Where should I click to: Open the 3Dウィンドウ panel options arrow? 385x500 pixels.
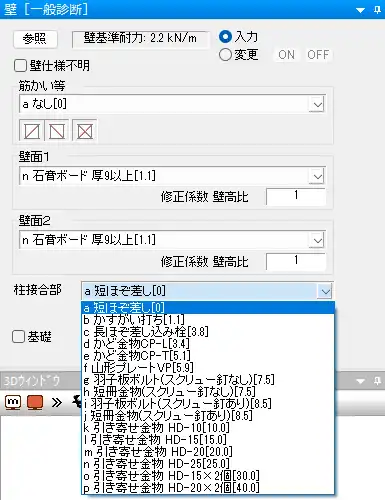[x=360, y=381]
